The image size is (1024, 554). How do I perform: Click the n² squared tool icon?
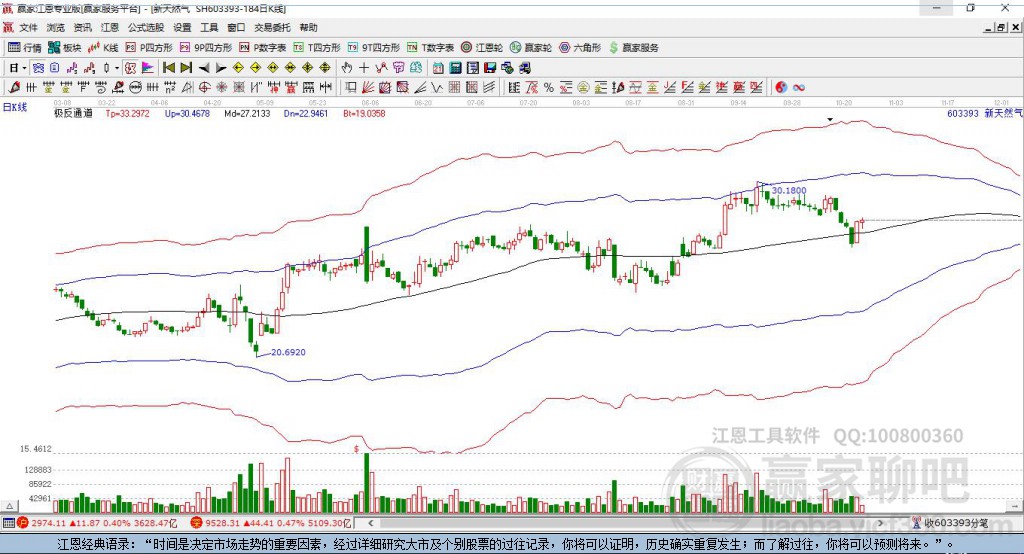tap(170, 88)
